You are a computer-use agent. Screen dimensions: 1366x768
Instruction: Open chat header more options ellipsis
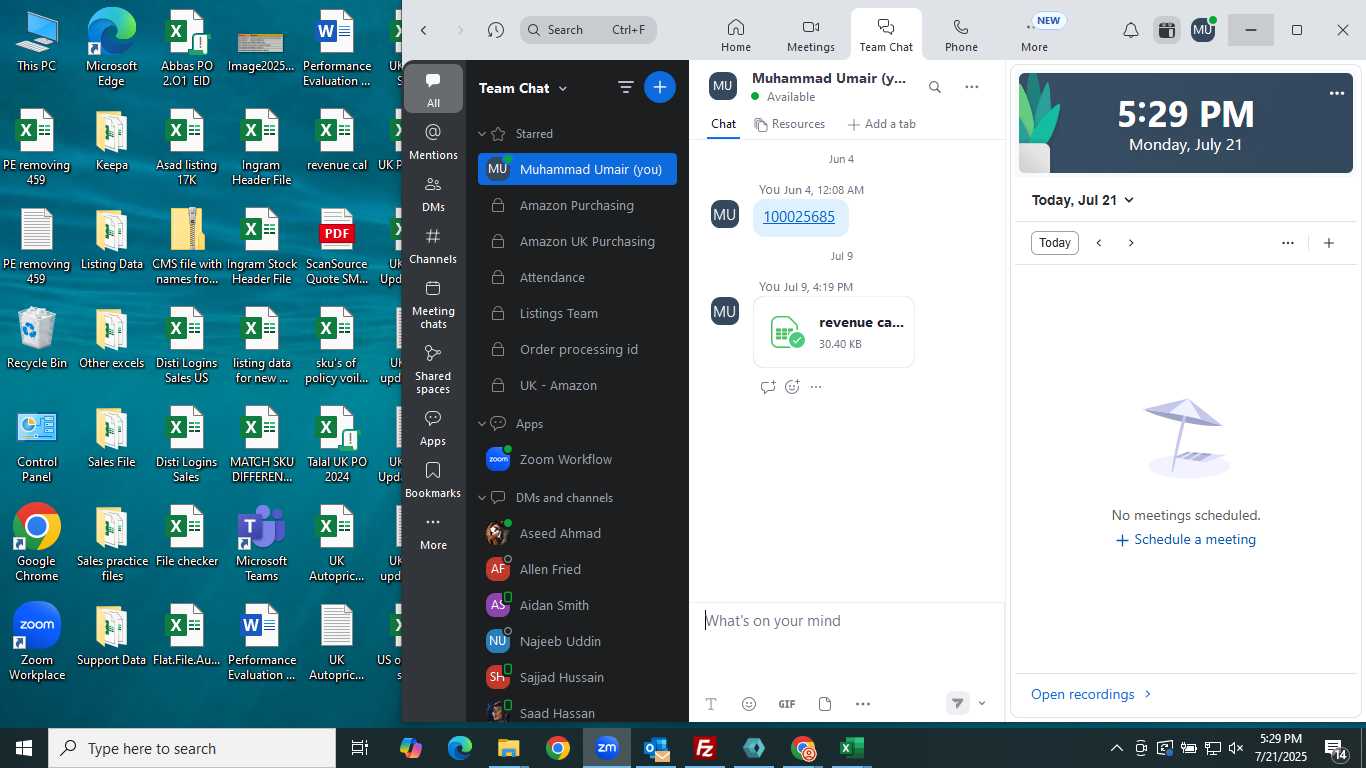pyautogui.click(x=971, y=87)
